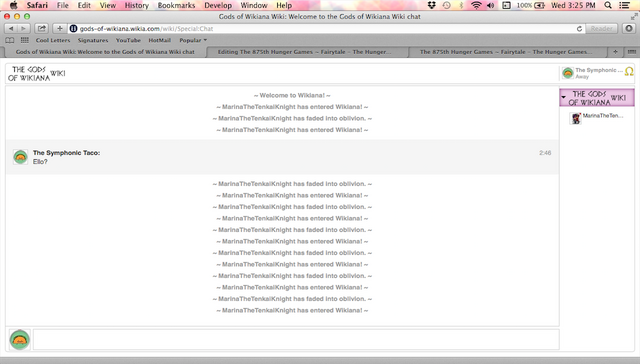This screenshot has width=640, height=364.
Task: Reload the page with the refresh icon
Action: coord(579,29)
